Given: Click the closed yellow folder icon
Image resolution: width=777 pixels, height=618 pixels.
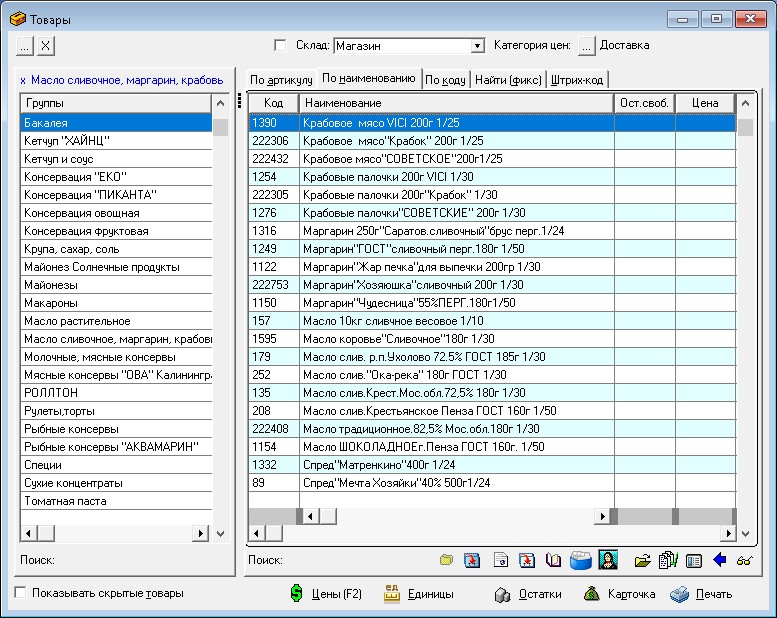Looking at the screenshot, I should point(446,560).
